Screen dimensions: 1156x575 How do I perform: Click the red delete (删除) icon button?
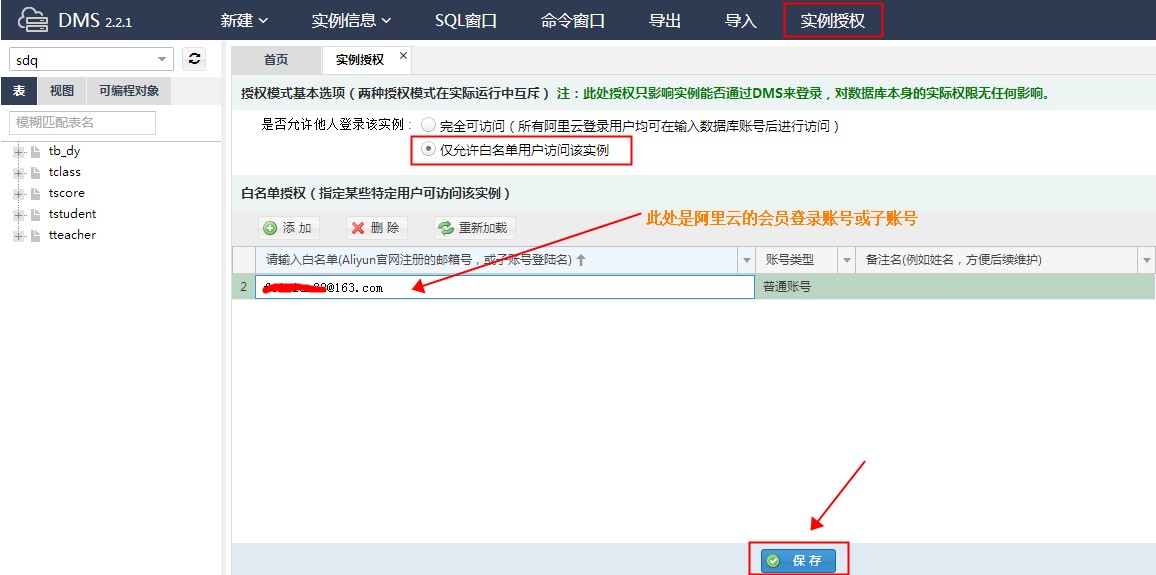(358, 228)
